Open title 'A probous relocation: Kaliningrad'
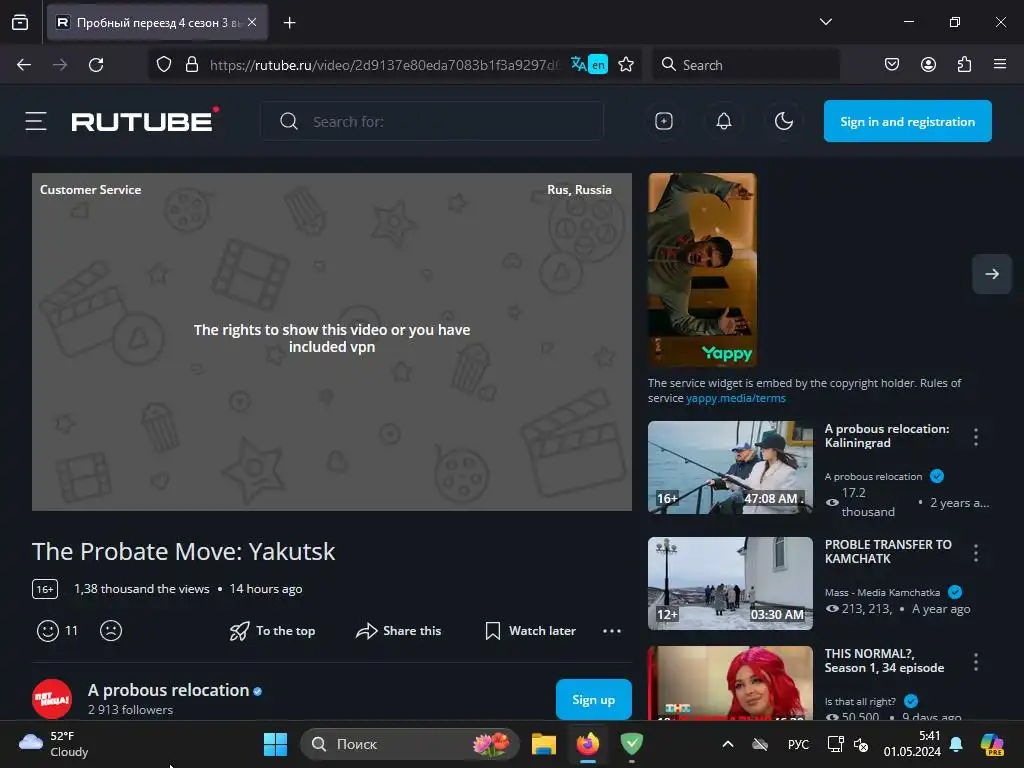Screen dimensions: 1024x768 tap(887, 436)
